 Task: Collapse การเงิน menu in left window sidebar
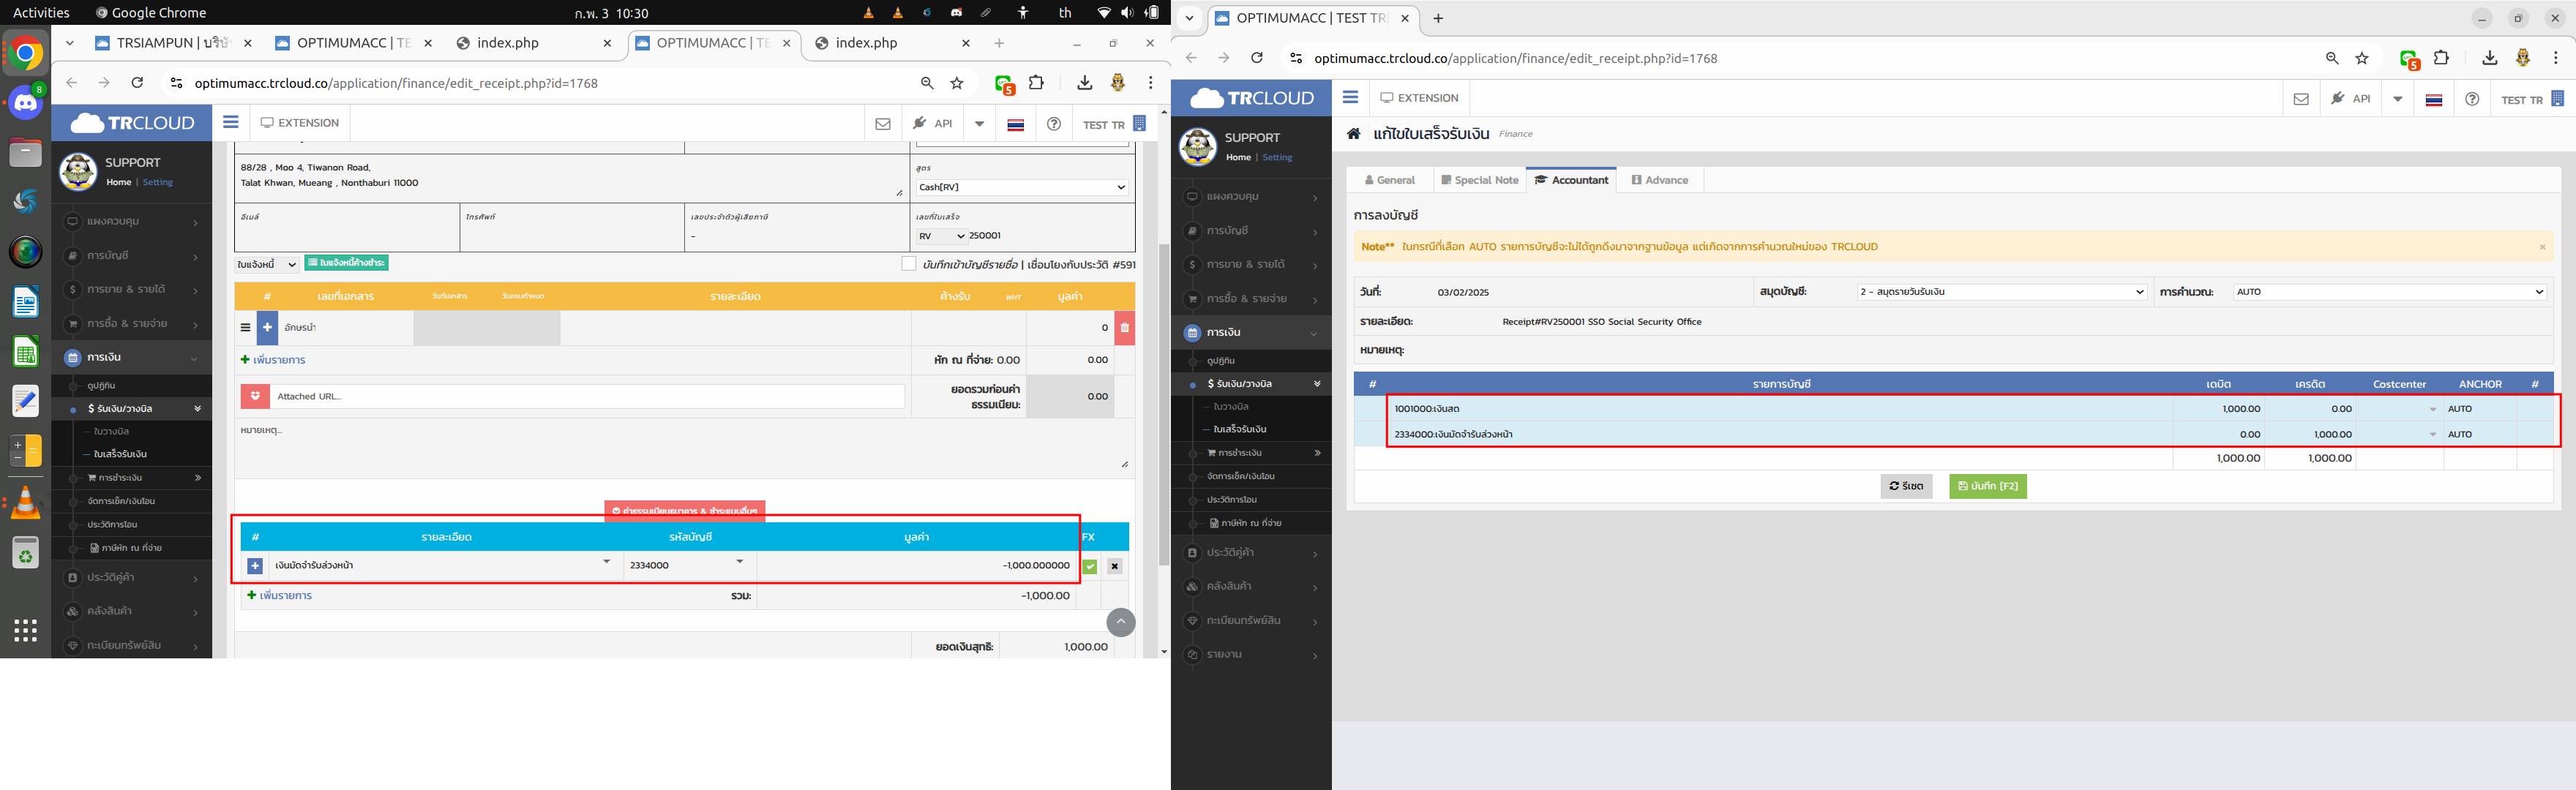132,357
